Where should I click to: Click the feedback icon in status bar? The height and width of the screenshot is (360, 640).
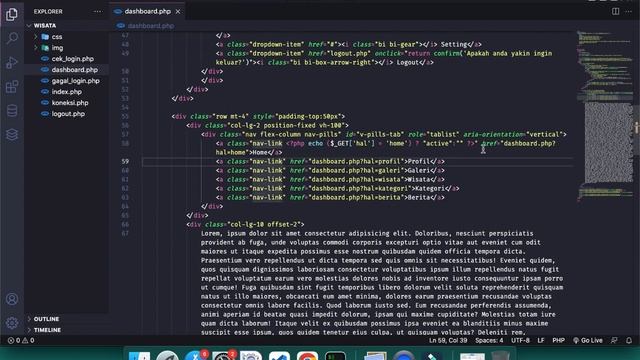pos(614,340)
